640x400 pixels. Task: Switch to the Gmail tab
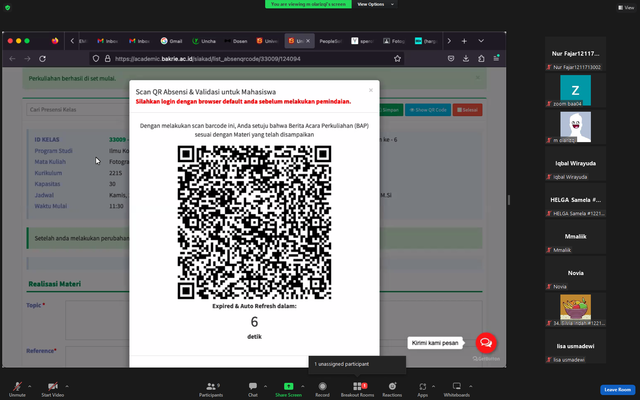coord(171,41)
